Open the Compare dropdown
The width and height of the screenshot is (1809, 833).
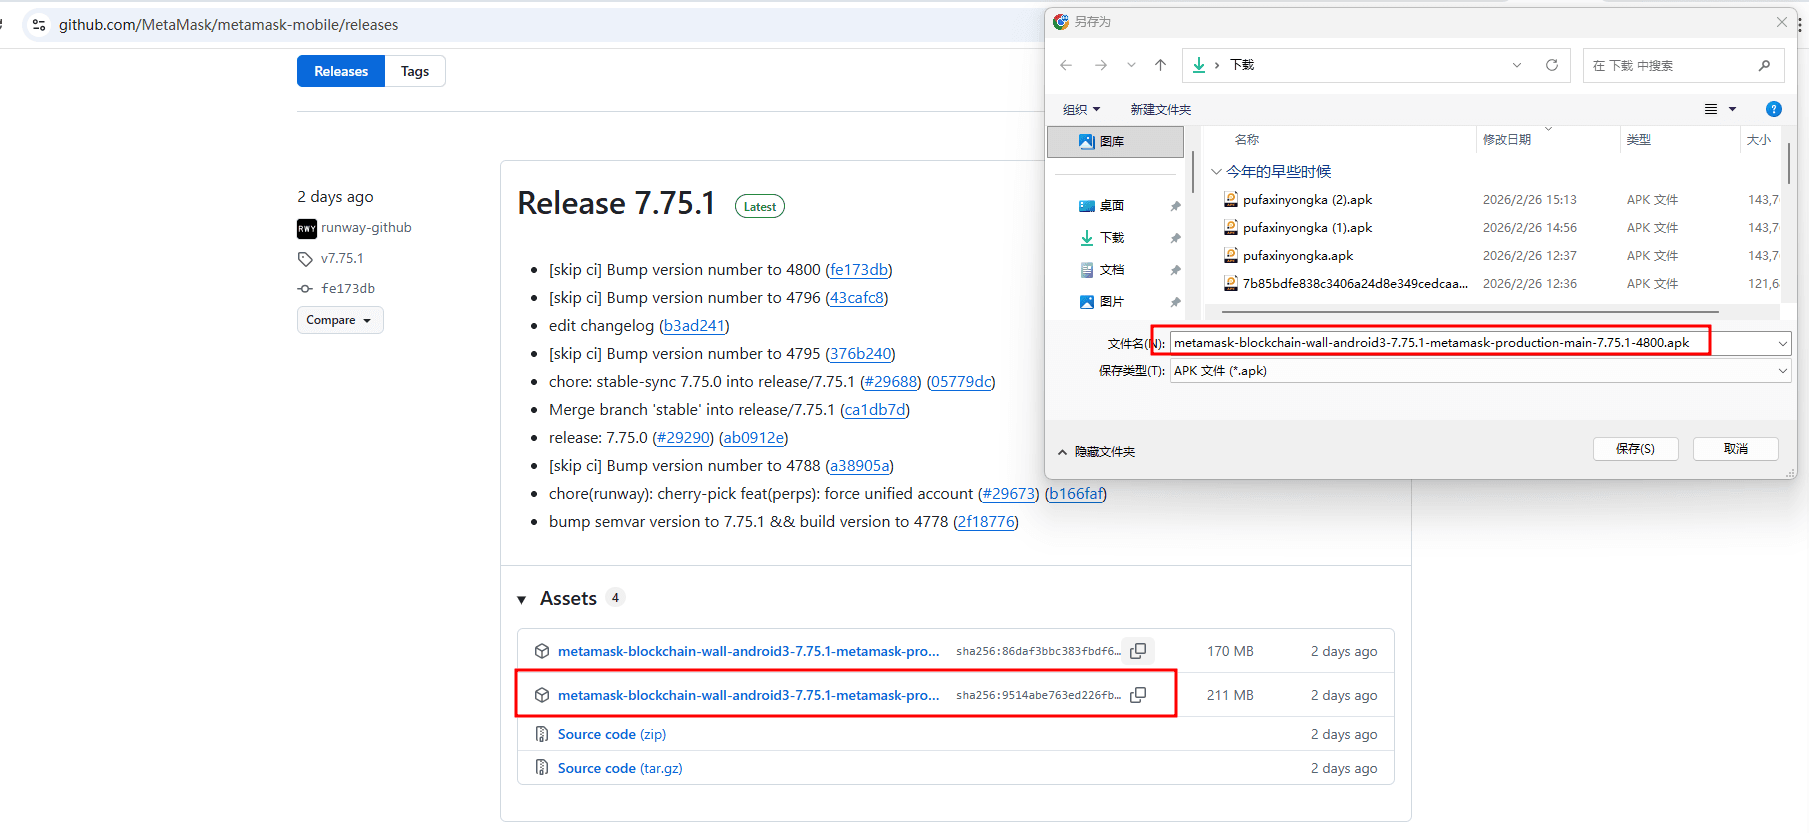(340, 320)
